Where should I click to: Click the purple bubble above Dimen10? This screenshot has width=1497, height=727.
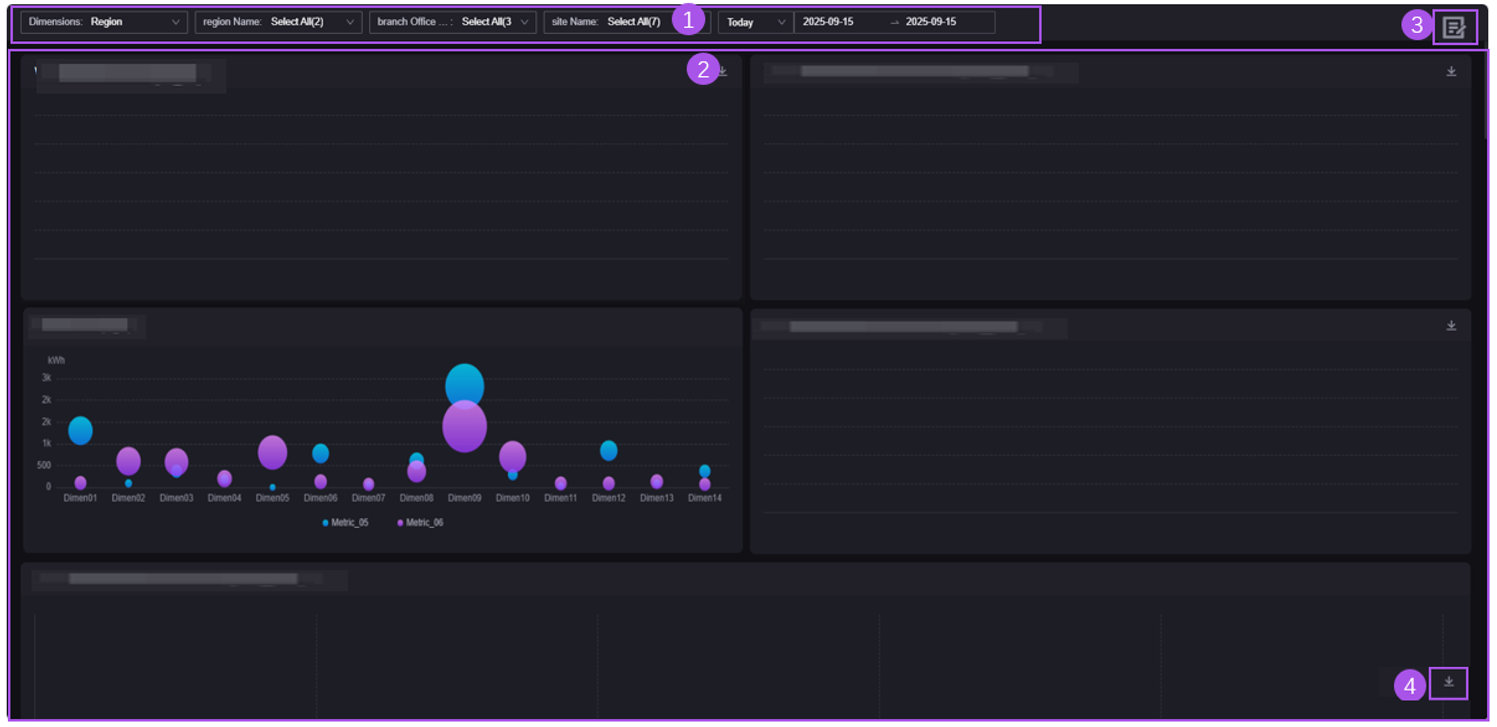pyautogui.click(x=513, y=456)
